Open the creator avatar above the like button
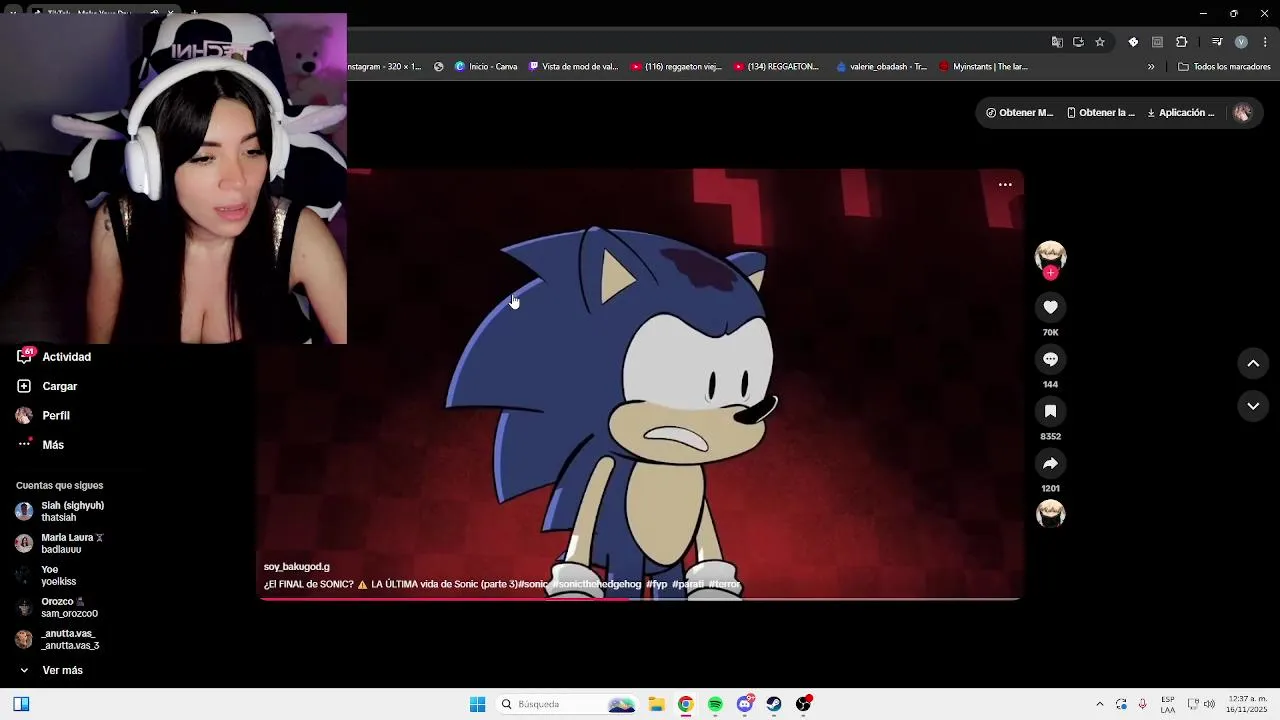The height and width of the screenshot is (720, 1280). point(1050,256)
